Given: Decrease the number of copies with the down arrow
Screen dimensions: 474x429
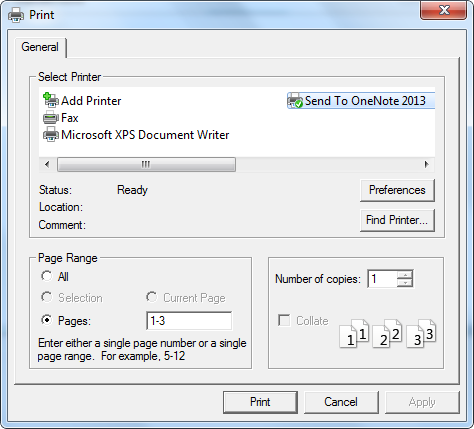Looking at the screenshot, I should (405, 283).
